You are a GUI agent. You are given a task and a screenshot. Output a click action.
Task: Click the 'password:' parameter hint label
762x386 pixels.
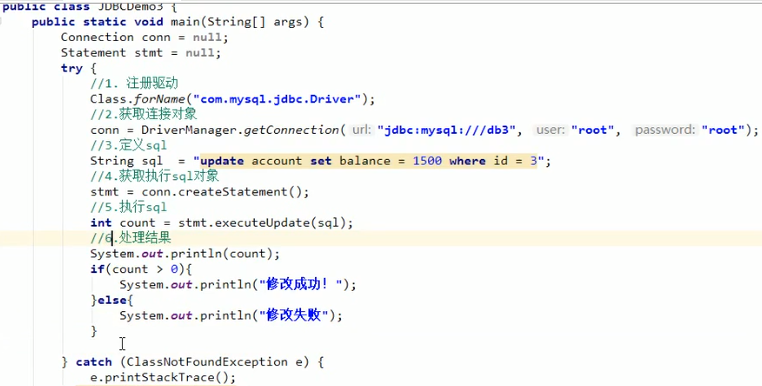tap(666, 130)
